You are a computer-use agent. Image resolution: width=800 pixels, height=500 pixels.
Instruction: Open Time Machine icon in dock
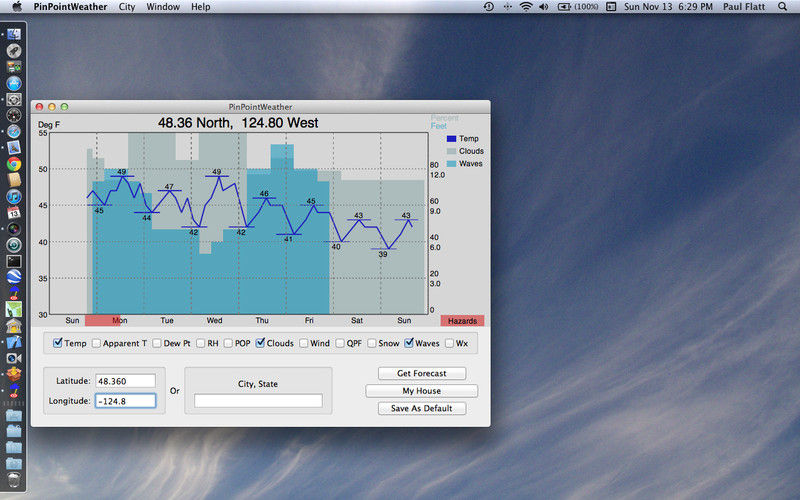click(14, 244)
